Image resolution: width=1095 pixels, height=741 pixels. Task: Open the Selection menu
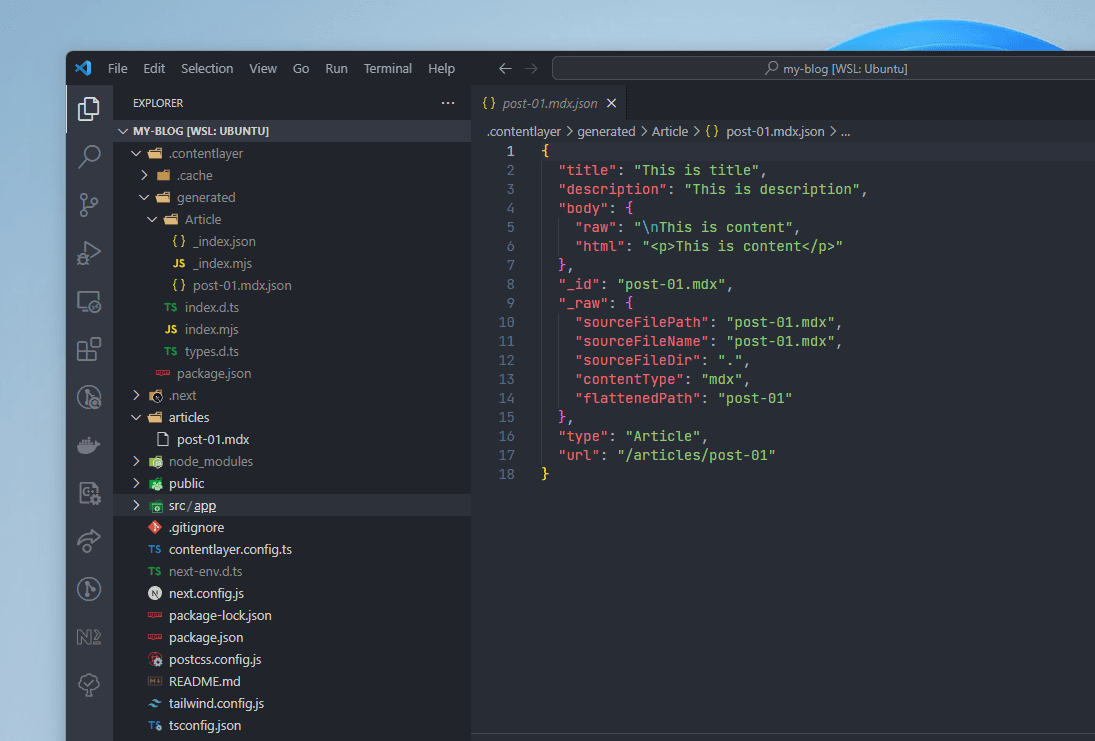click(207, 68)
